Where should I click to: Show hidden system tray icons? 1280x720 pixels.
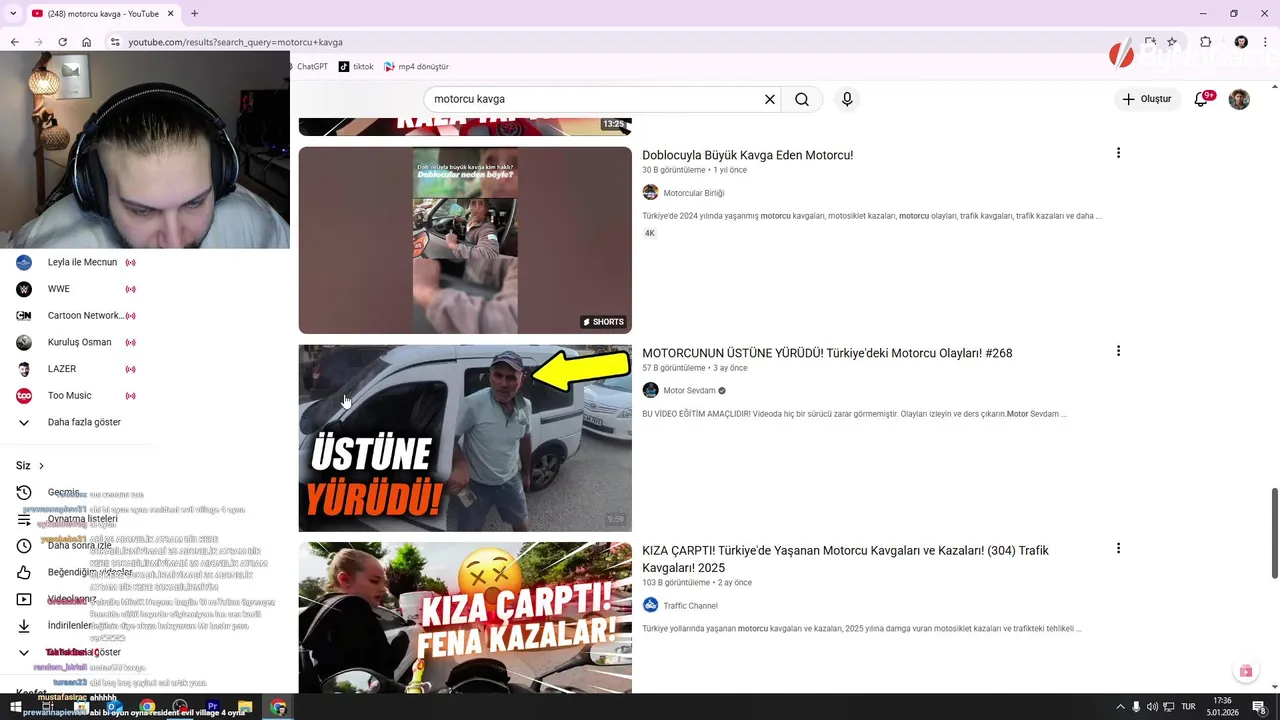(1120, 707)
